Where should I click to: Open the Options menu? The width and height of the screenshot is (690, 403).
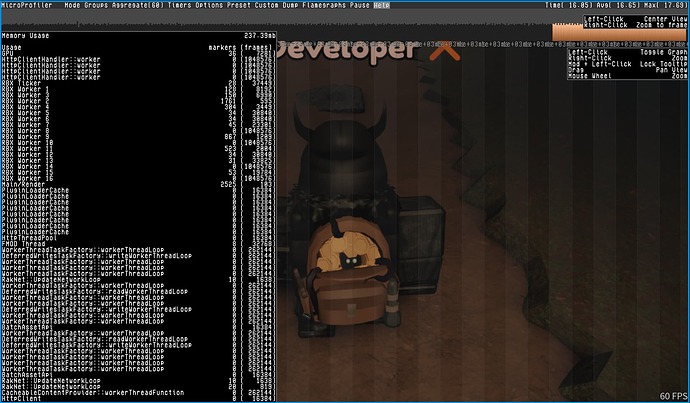[x=209, y=5]
